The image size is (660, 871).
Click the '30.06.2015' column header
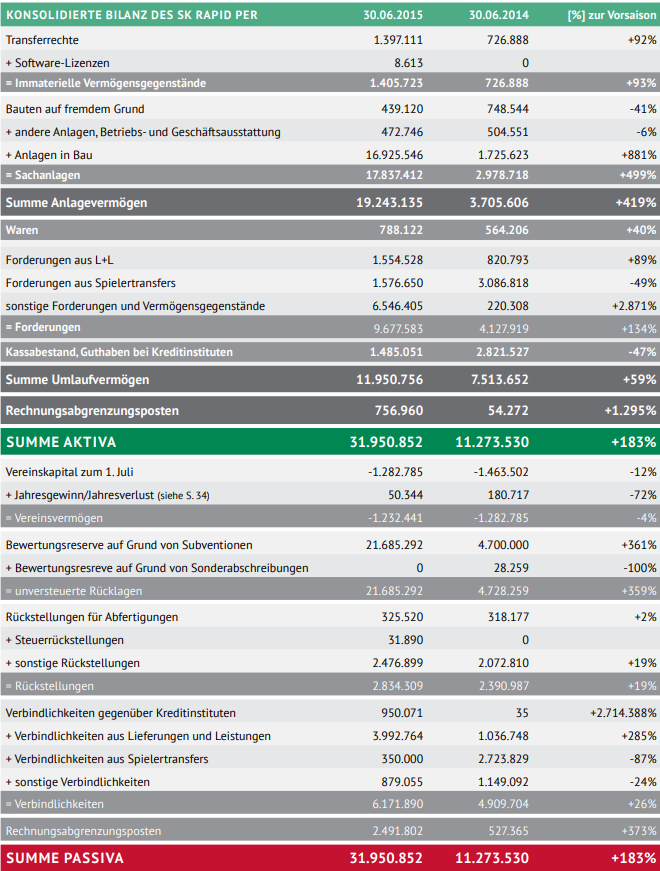393,15
